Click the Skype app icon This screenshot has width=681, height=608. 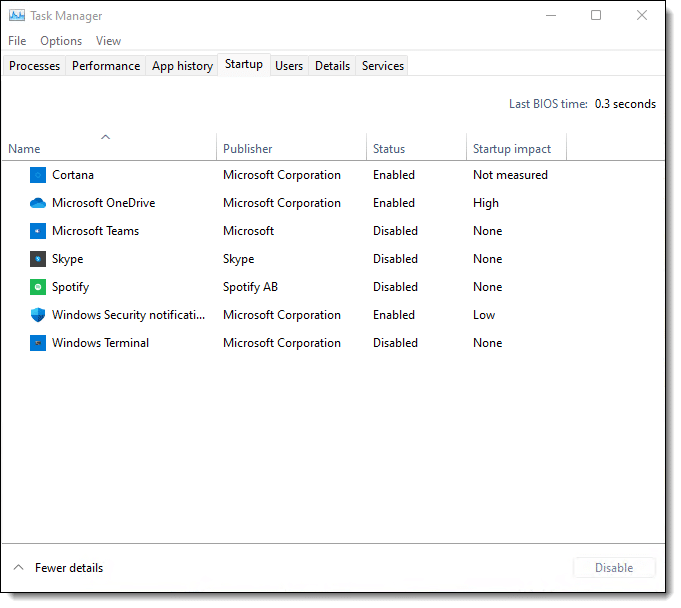38,259
